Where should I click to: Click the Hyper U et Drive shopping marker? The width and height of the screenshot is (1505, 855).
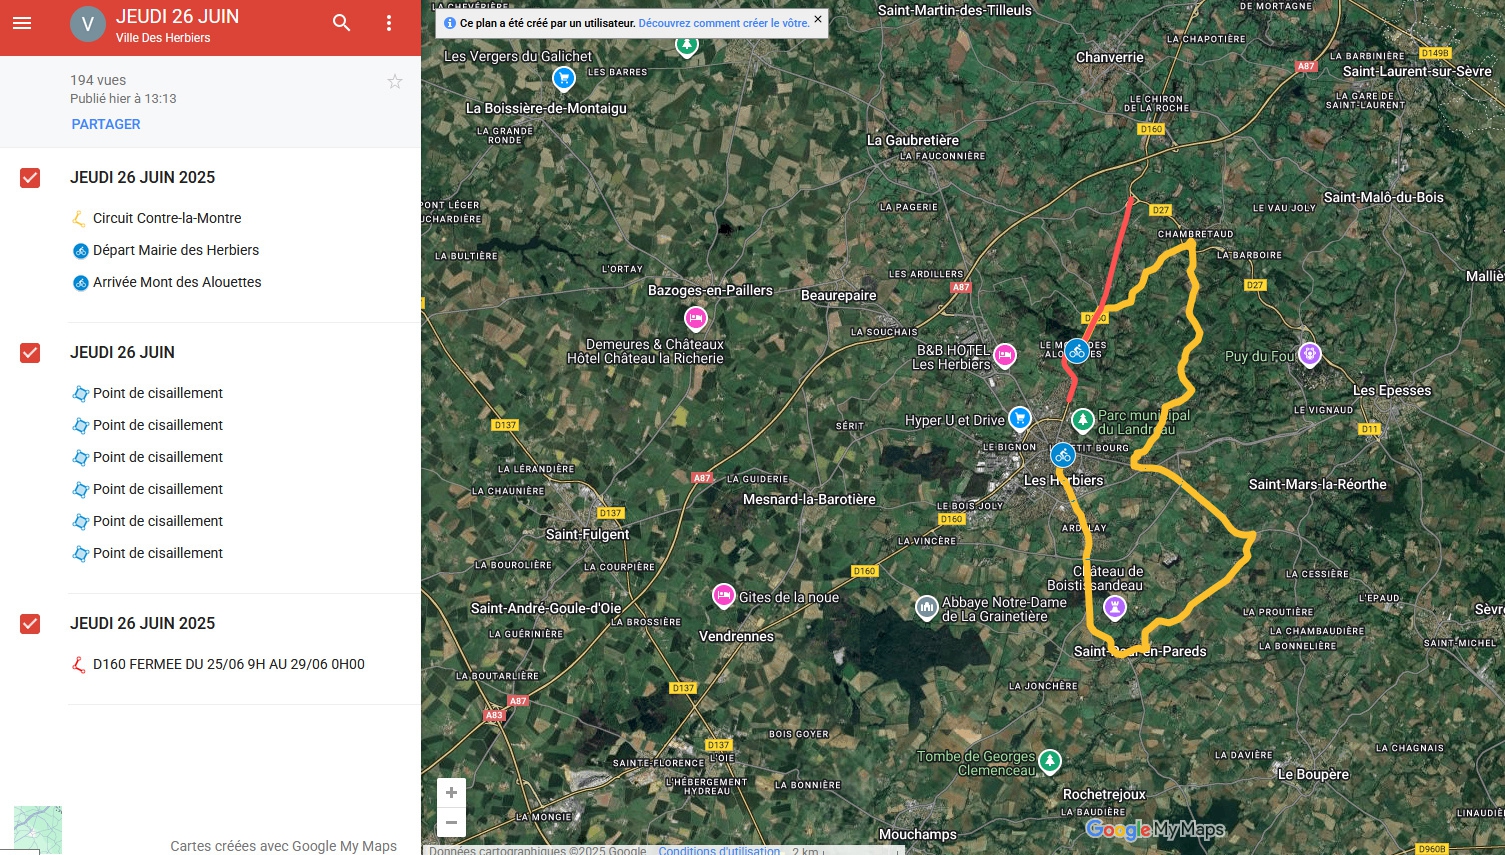[x=1020, y=418]
